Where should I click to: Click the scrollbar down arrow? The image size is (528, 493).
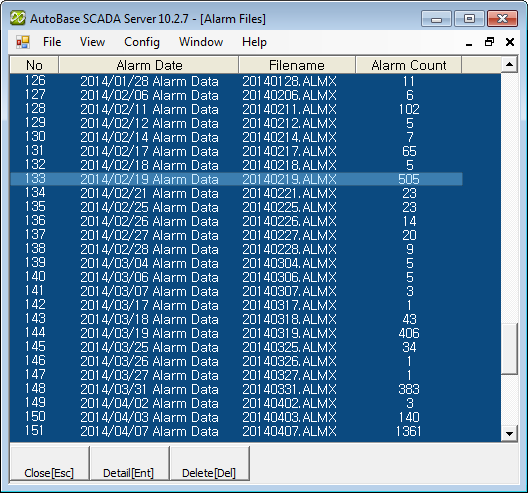pyautogui.click(x=509, y=433)
